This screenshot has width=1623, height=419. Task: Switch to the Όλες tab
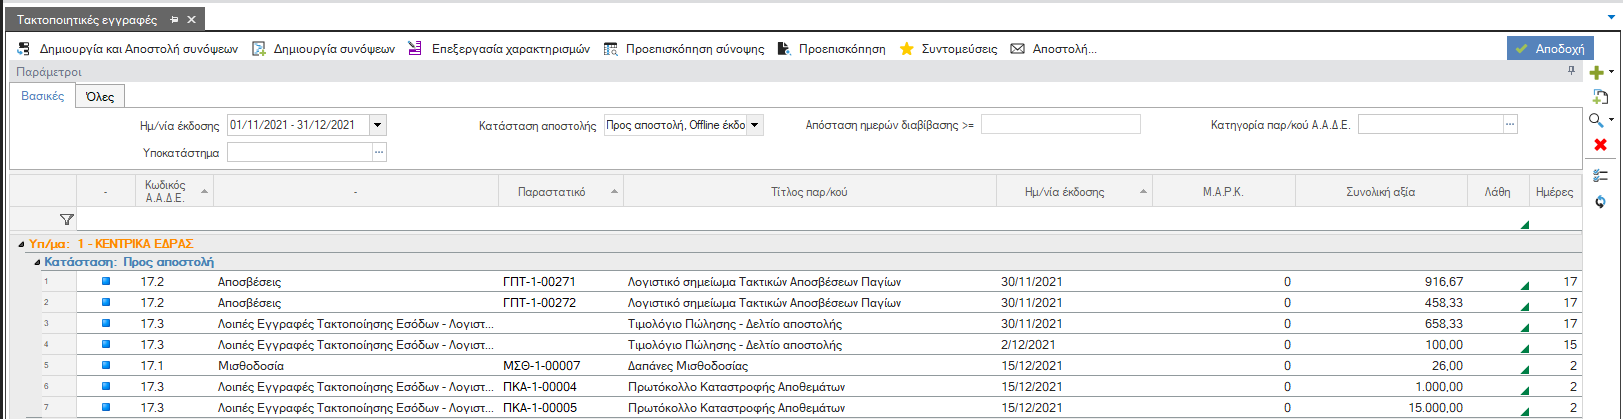(100, 97)
